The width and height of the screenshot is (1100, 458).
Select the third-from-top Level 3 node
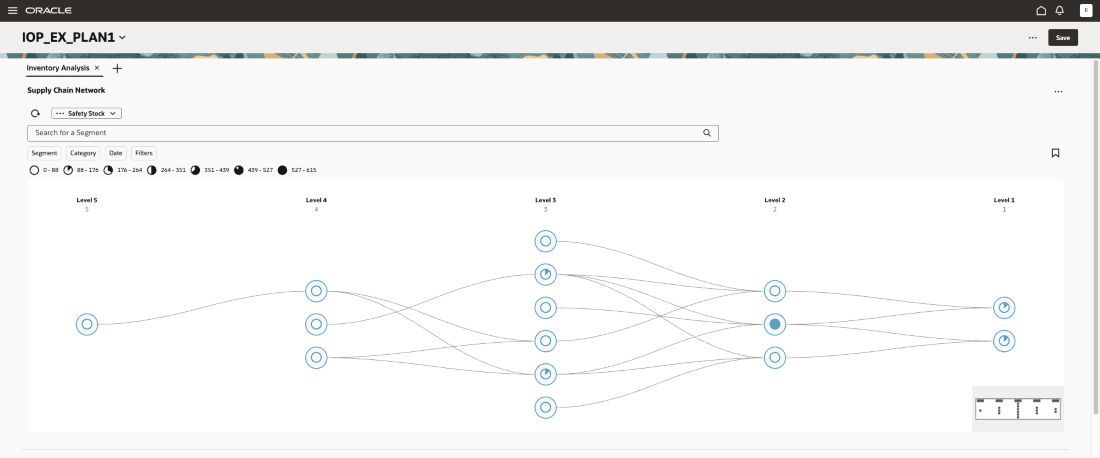546,307
